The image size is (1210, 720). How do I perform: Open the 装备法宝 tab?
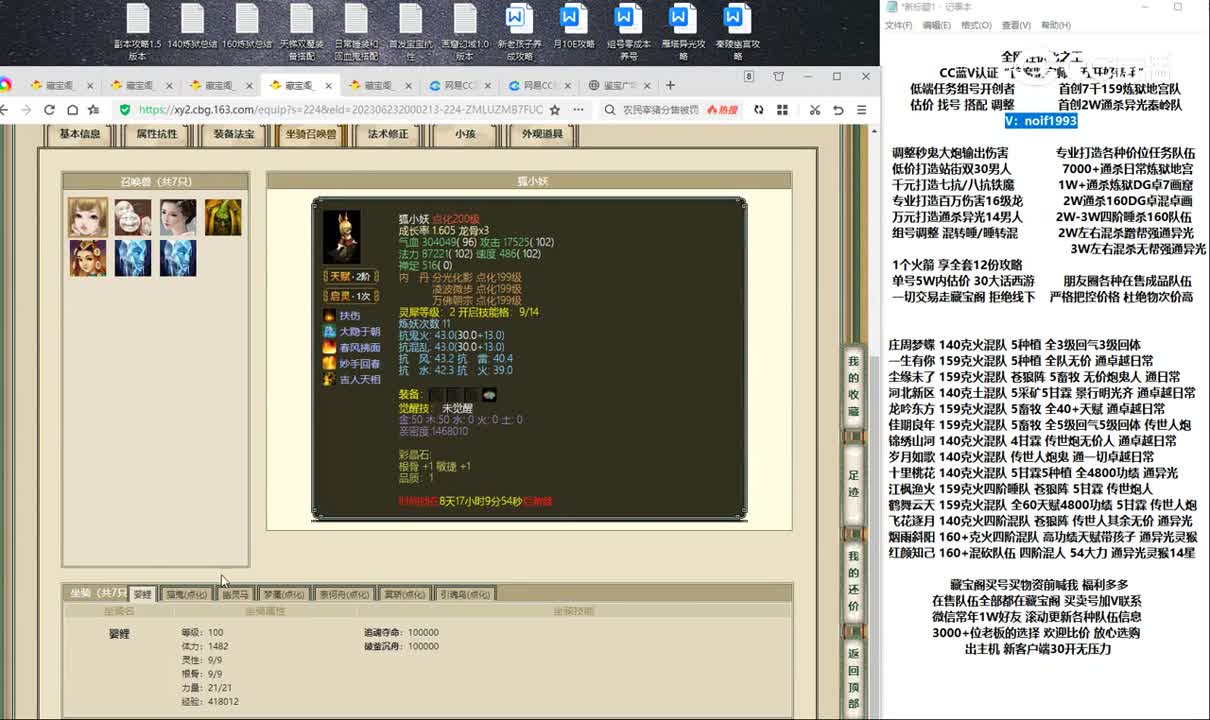[x=233, y=134]
